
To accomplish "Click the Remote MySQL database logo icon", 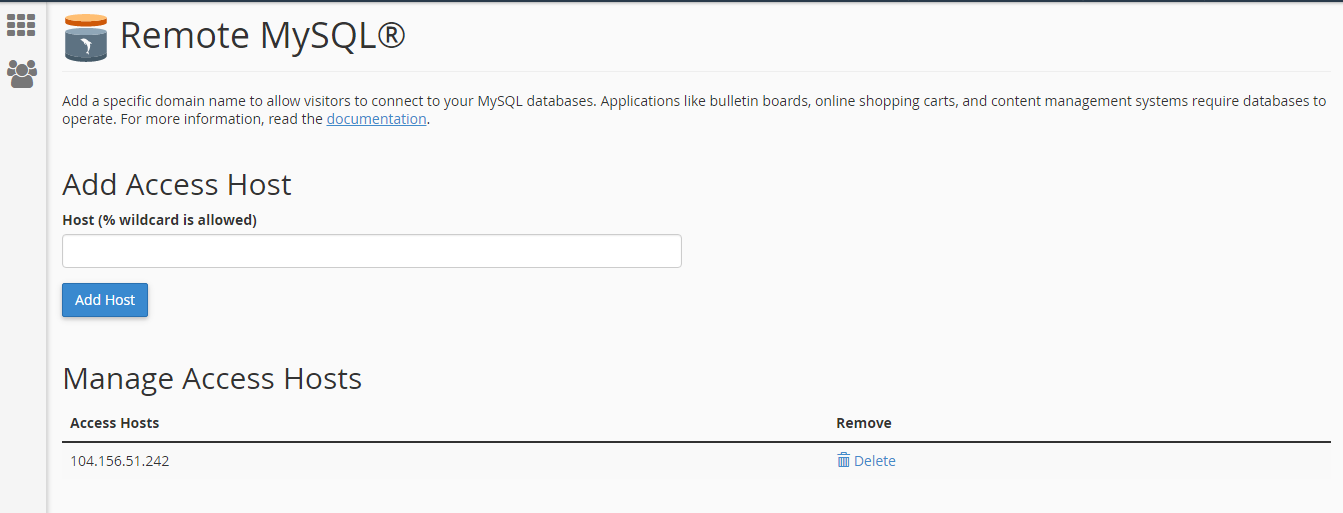I will [x=85, y=39].
